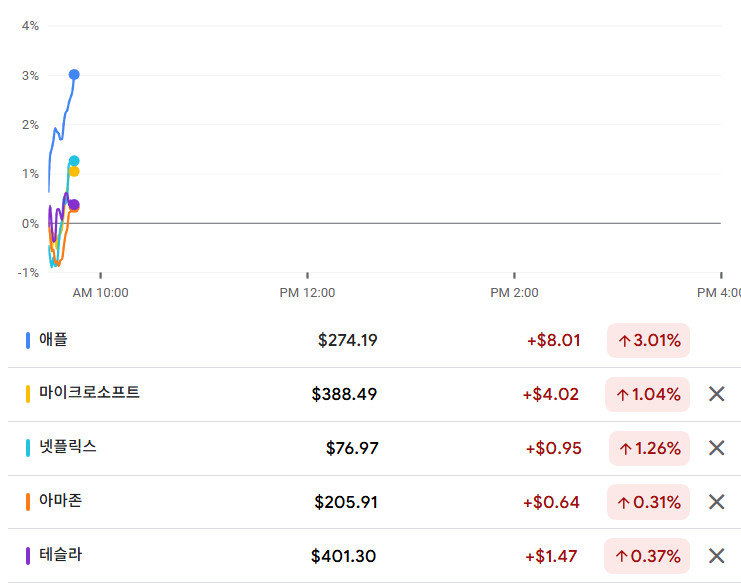Delete Amazon (아마존) using its X icon

(716, 502)
